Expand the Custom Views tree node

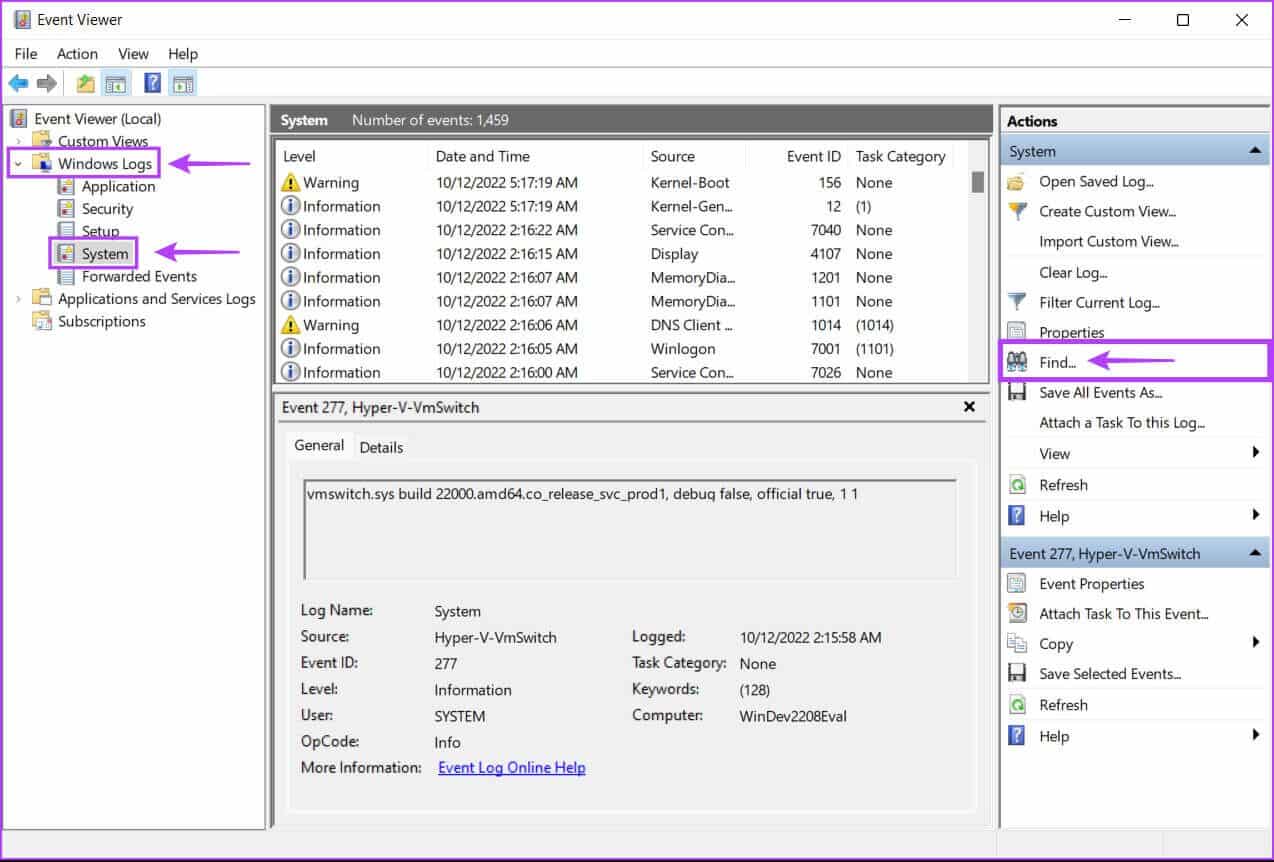click(x=18, y=141)
